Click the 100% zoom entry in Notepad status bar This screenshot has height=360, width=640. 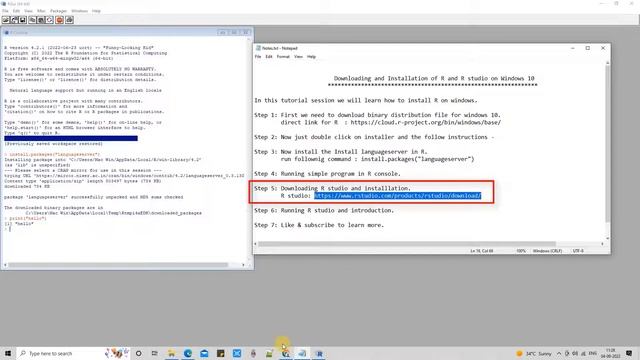(x=521, y=251)
